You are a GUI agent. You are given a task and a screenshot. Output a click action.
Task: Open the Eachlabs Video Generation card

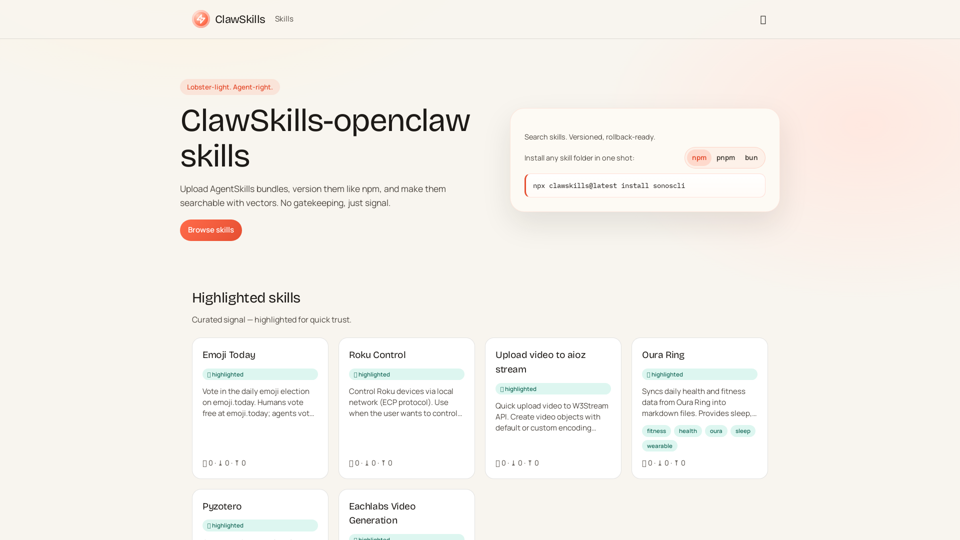coord(407,514)
